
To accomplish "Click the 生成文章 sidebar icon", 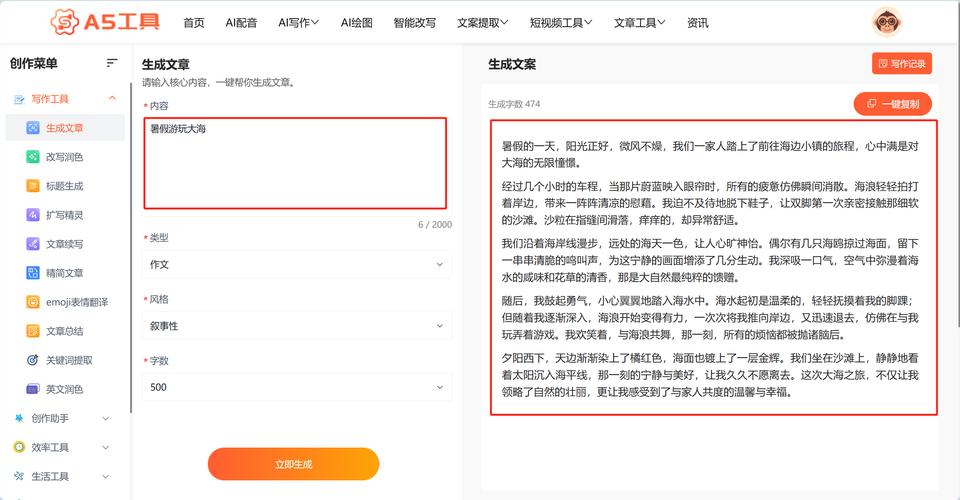I will coord(33,128).
